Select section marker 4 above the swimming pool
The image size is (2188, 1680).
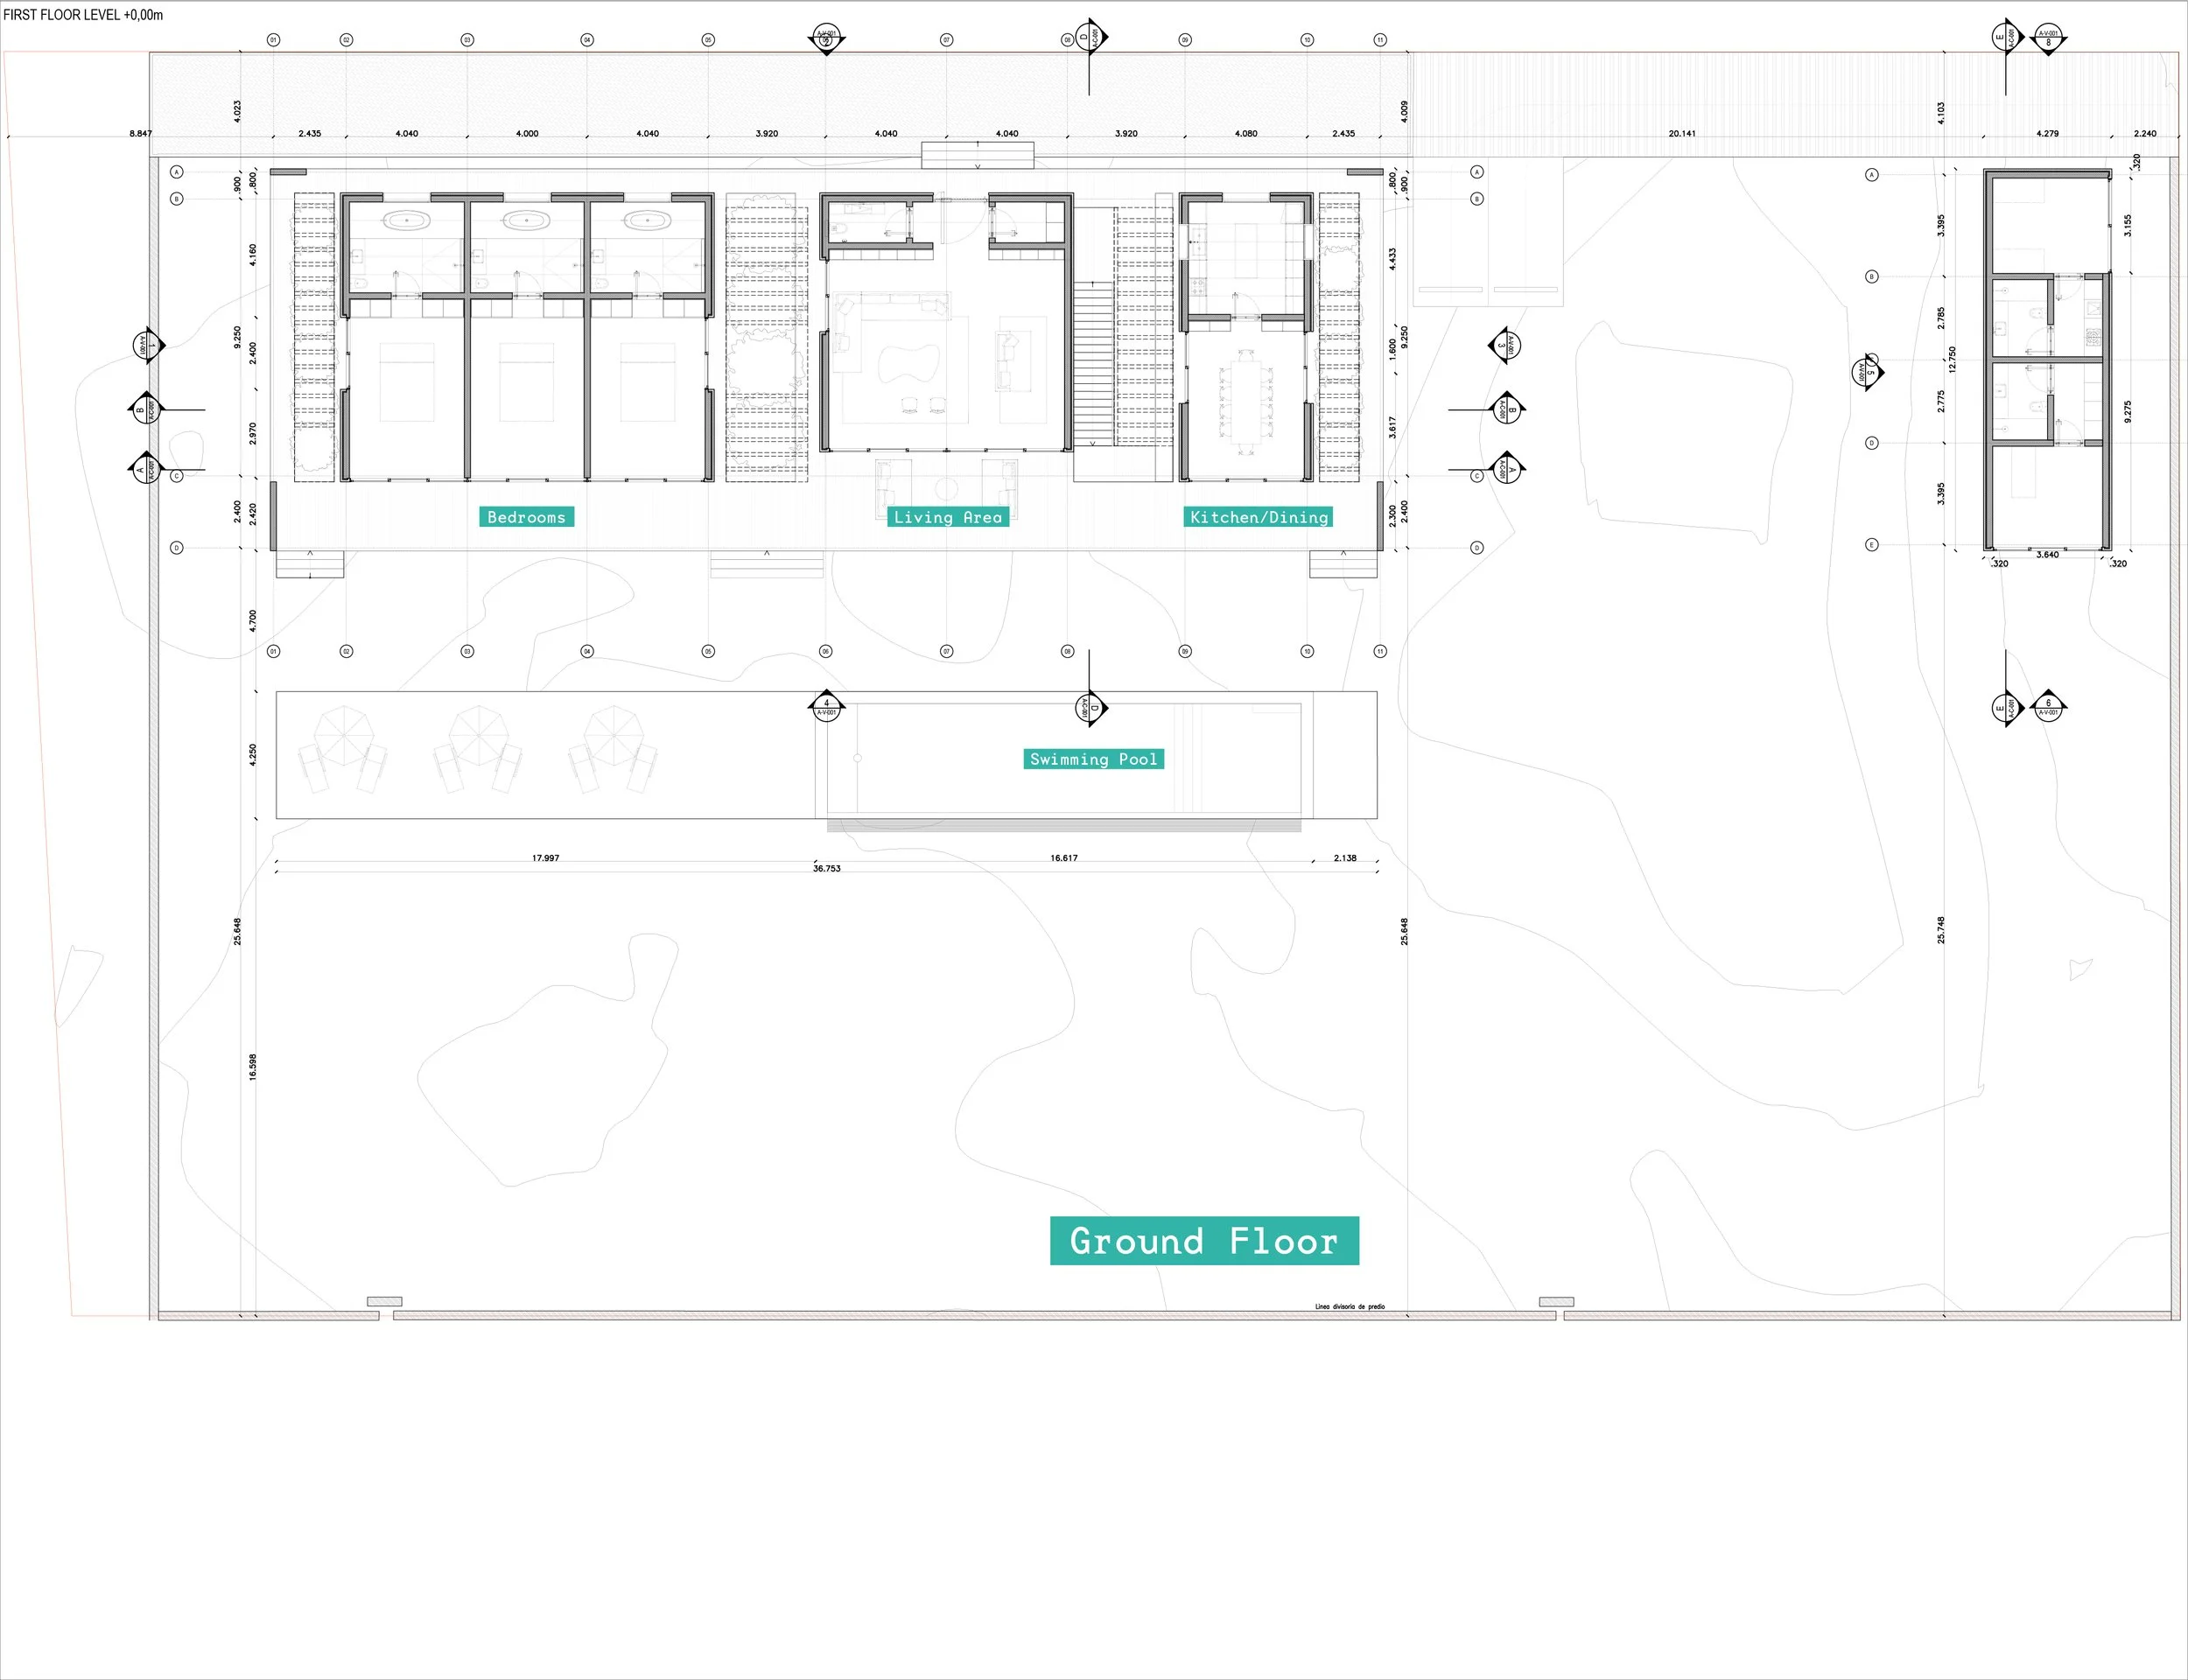point(826,706)
